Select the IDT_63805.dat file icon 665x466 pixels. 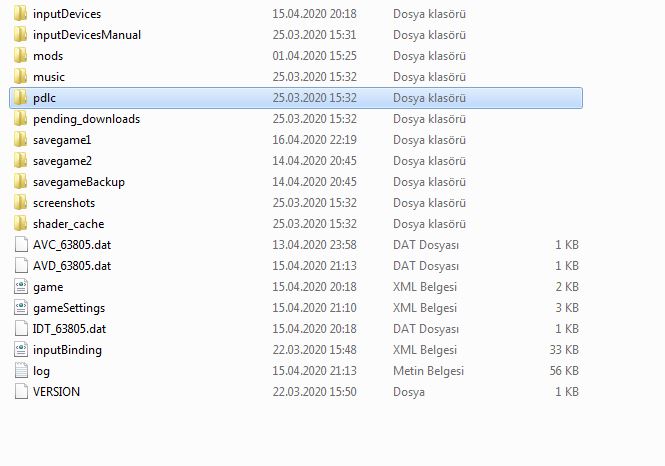21,329
